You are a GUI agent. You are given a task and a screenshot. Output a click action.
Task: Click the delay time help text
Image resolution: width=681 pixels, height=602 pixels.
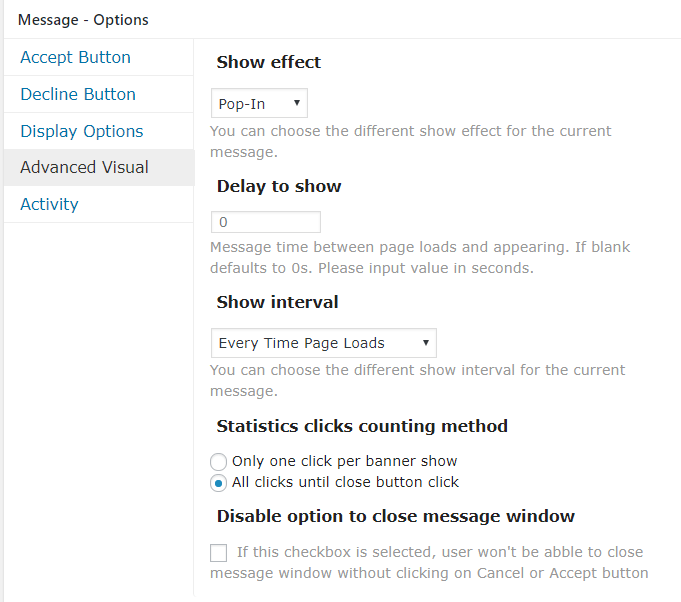pyautogui.click(x=420, y=257)
